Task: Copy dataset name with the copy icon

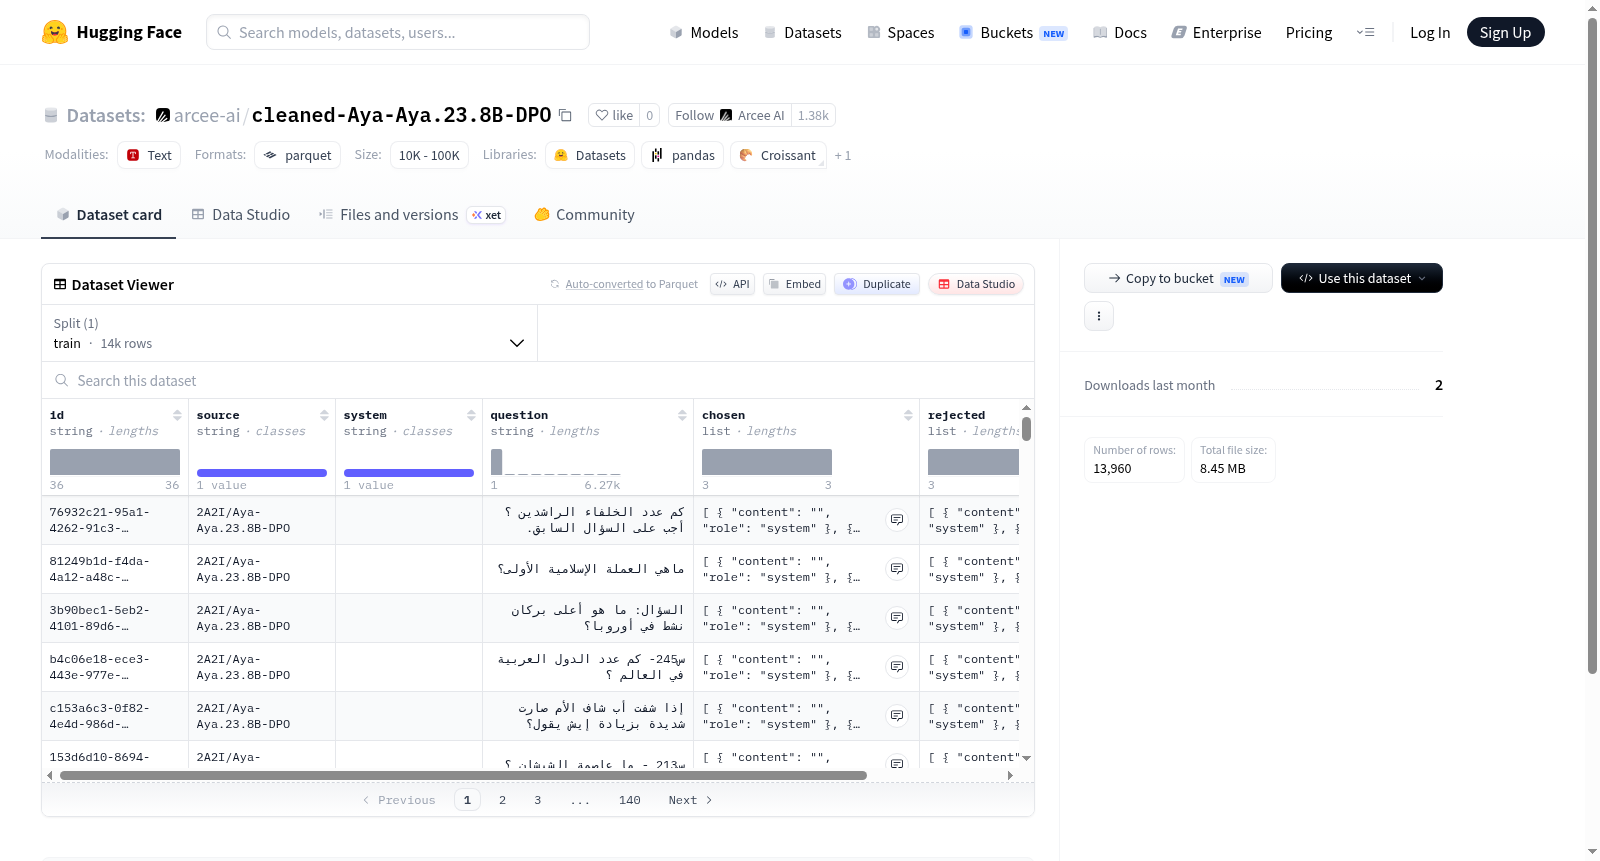Action: pyautogui.click(x=565, y=115)
